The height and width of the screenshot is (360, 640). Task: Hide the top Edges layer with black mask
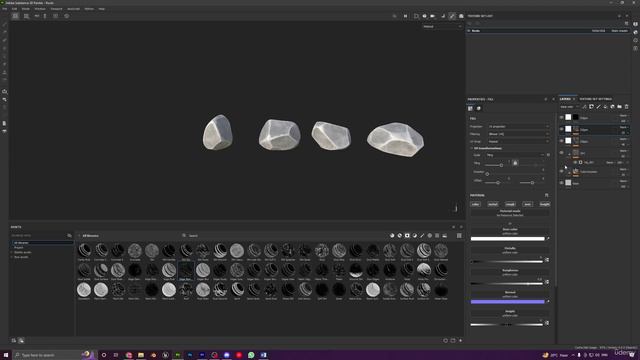tap(561, 118)
